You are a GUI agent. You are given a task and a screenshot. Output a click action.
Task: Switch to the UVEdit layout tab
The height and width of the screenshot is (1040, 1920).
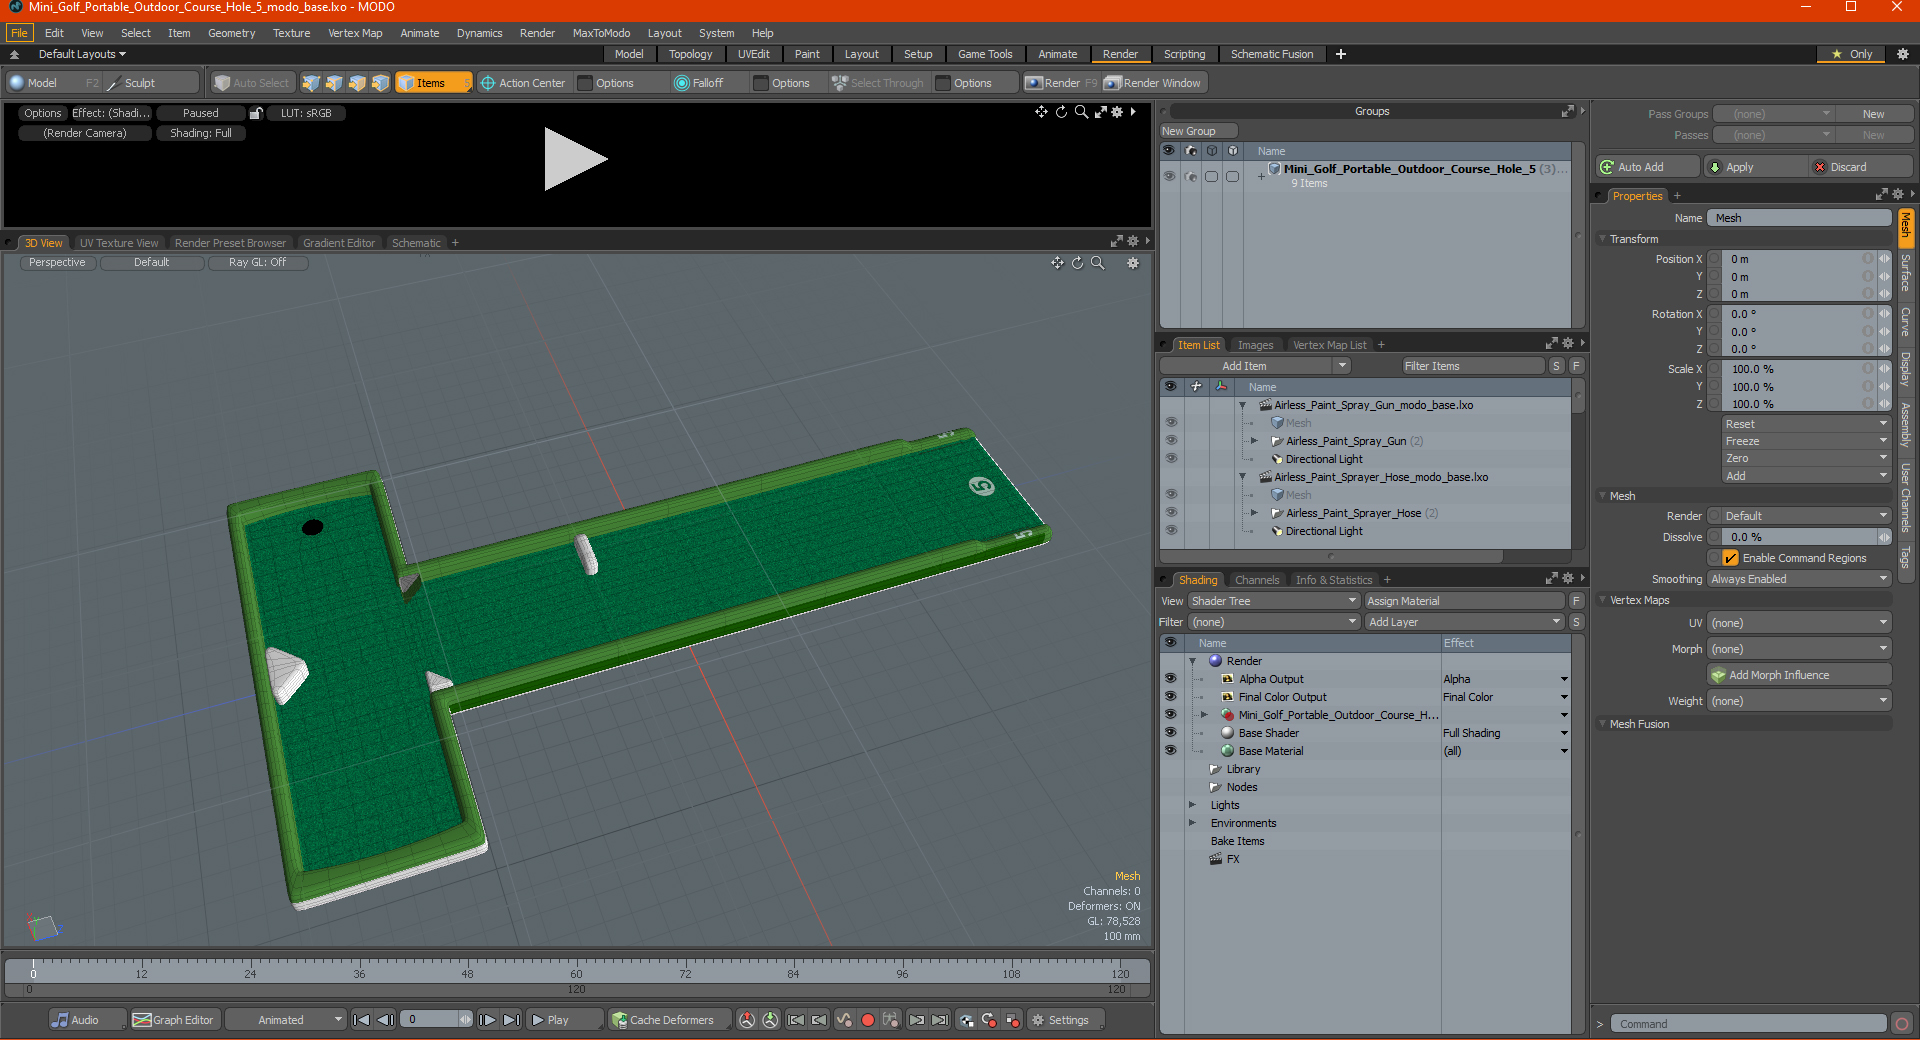click(753, 54)
